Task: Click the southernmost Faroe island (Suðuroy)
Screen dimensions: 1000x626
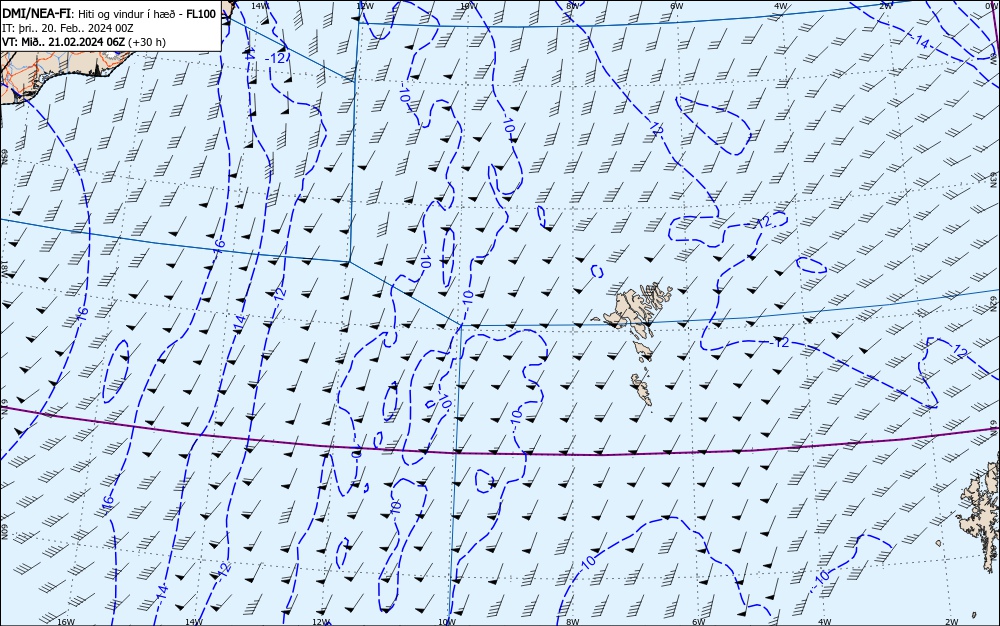Action: click(x=643, y=389)
